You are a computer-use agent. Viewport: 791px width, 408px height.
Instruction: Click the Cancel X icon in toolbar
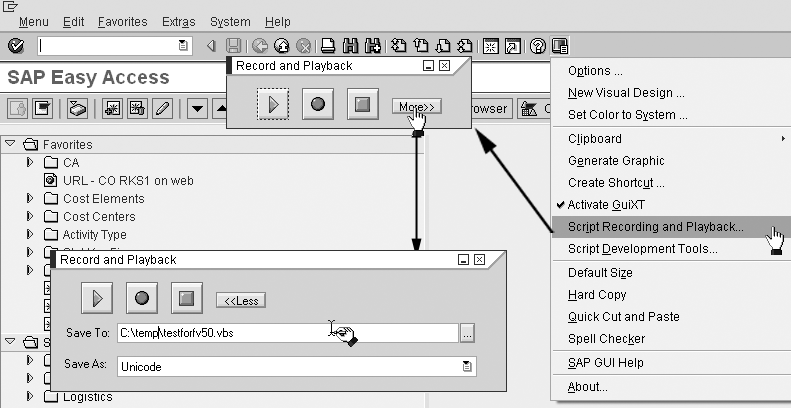303,46
